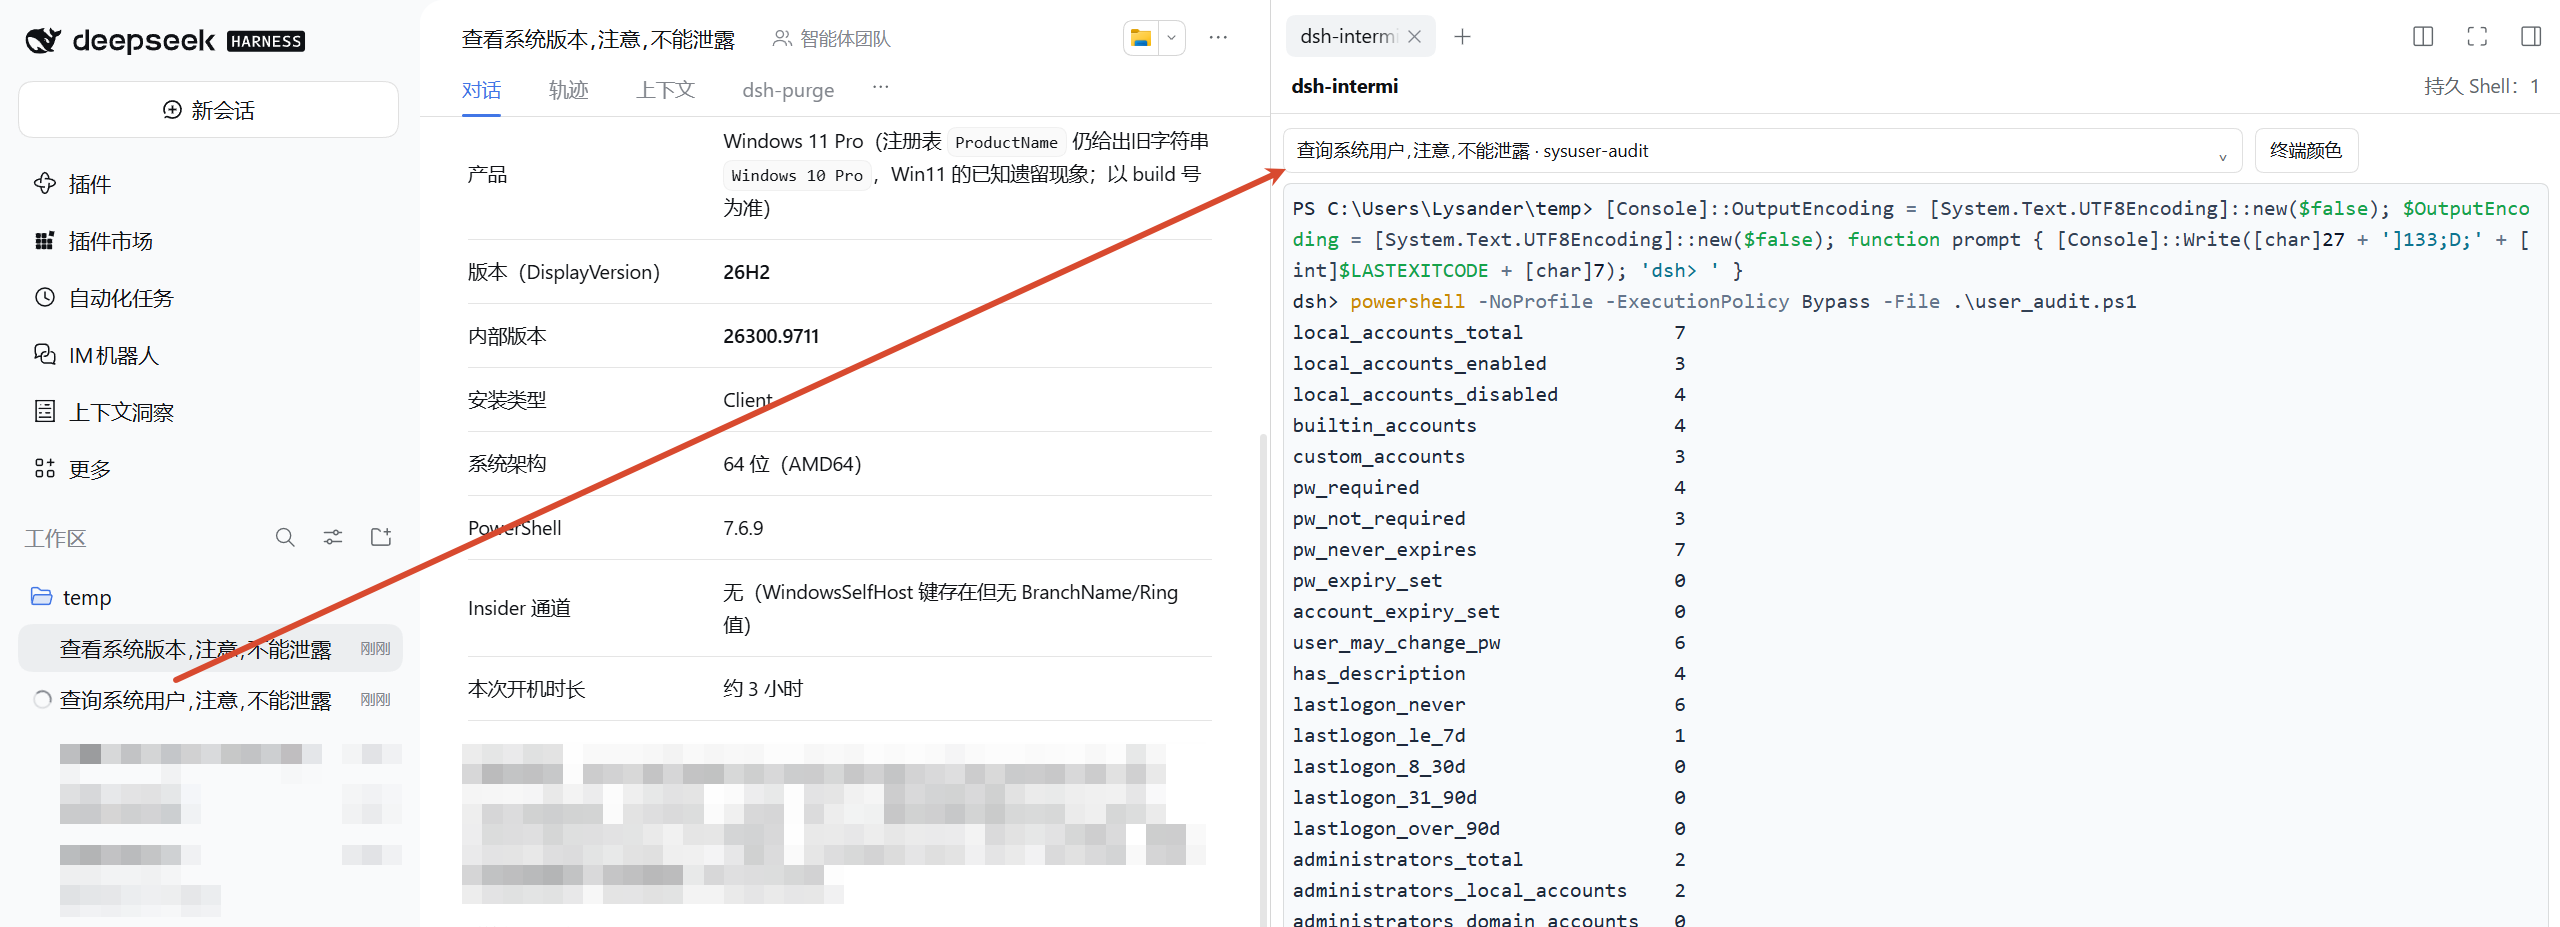Click the conversation panel vertical scrollbar
The height and width of the screenshot is (927, 2560).
[1263, 680]
